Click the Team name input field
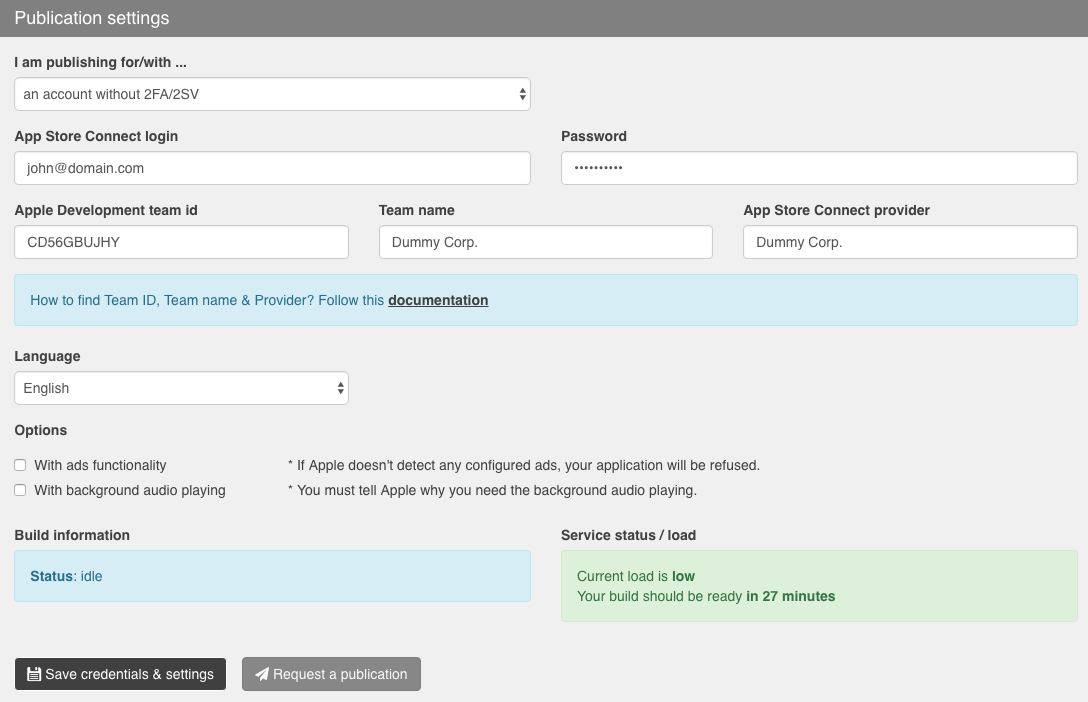1088x702 pixels. (545, 242)
